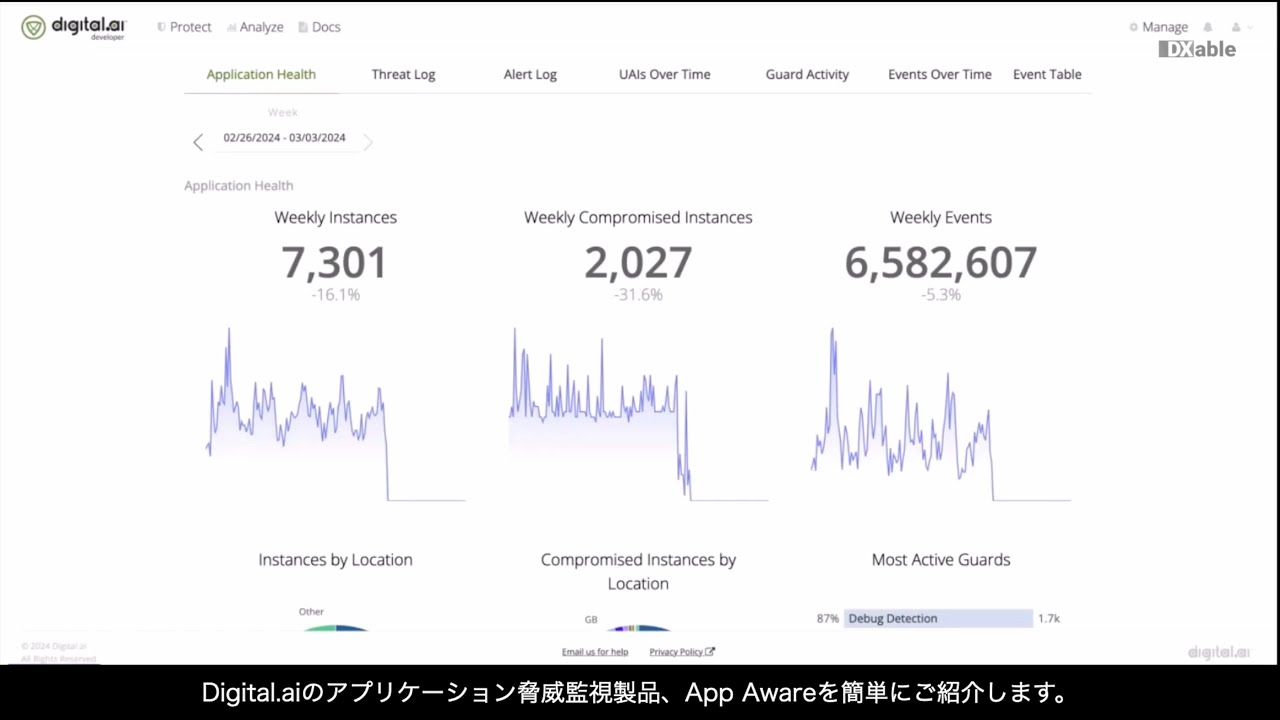
Task: Open the Privacy Policy link
Action: 682,652
